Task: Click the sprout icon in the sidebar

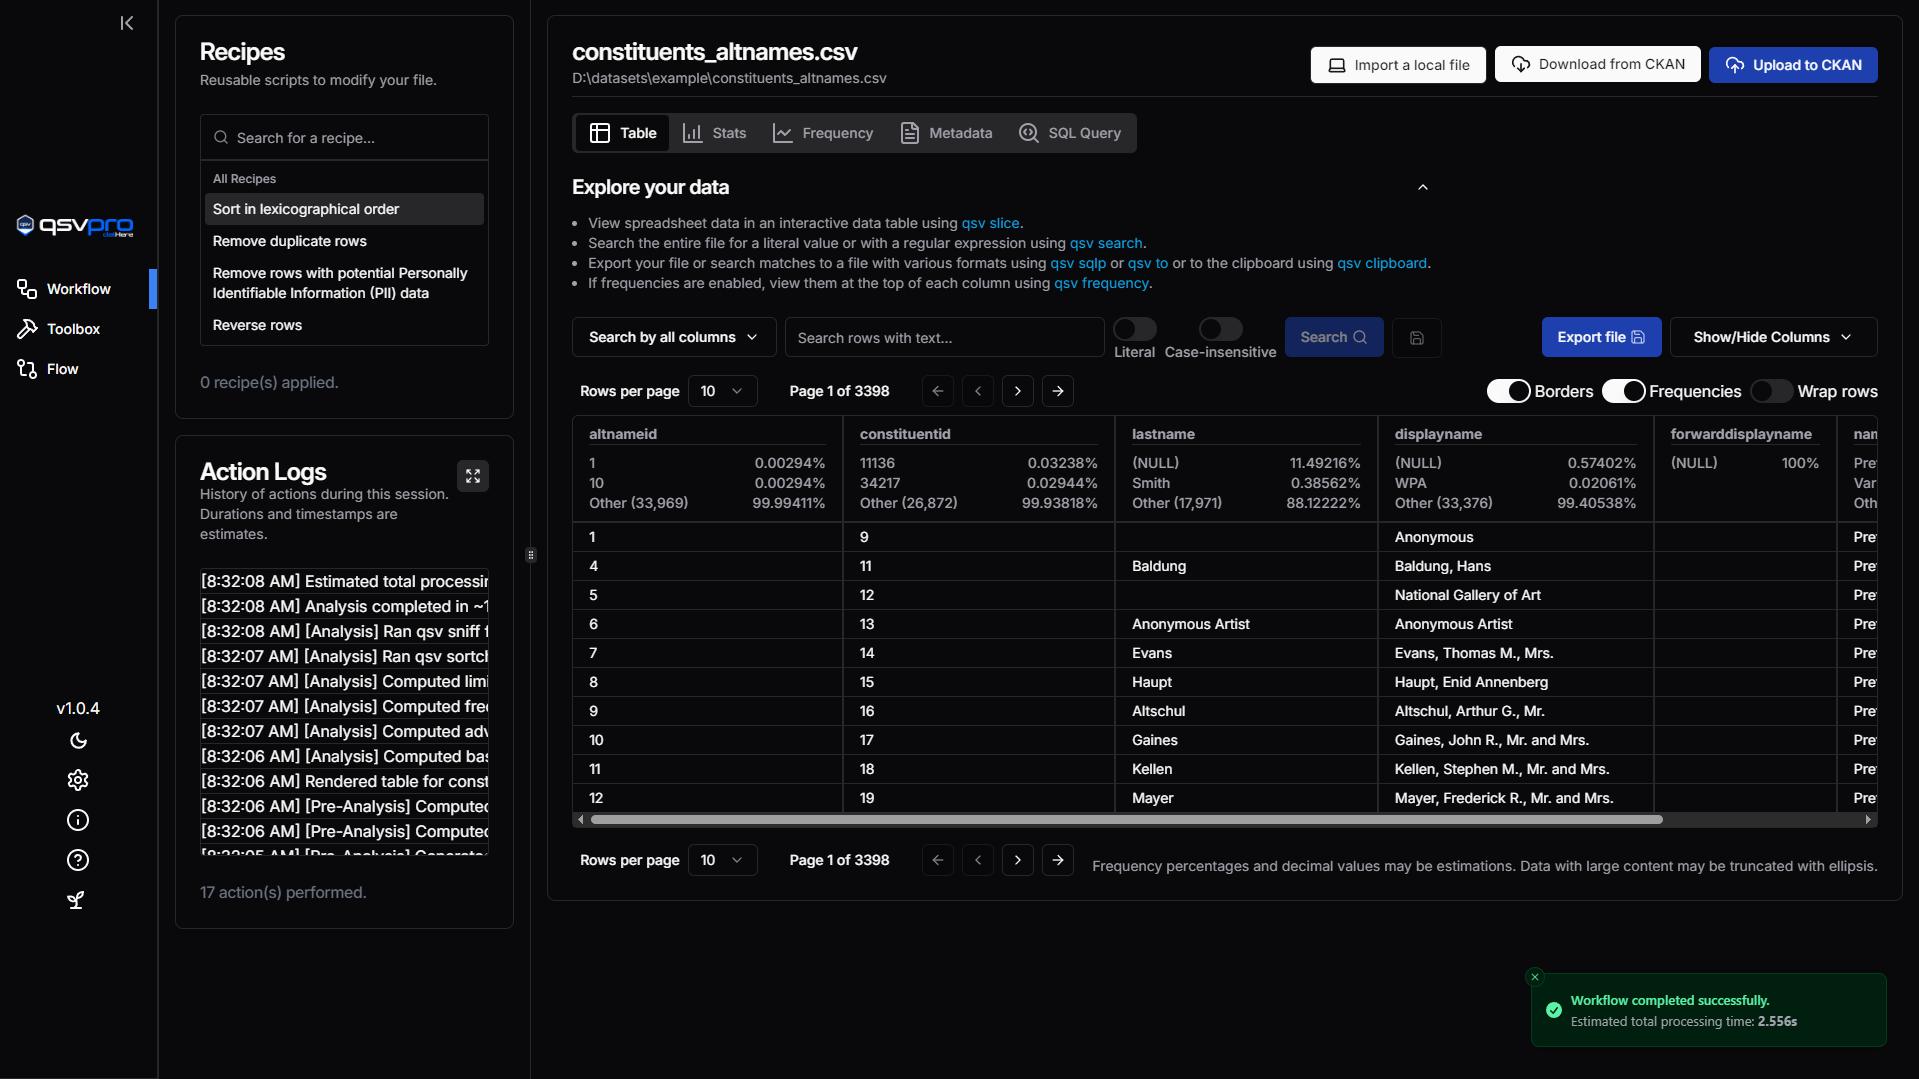Action: point(76,901)
